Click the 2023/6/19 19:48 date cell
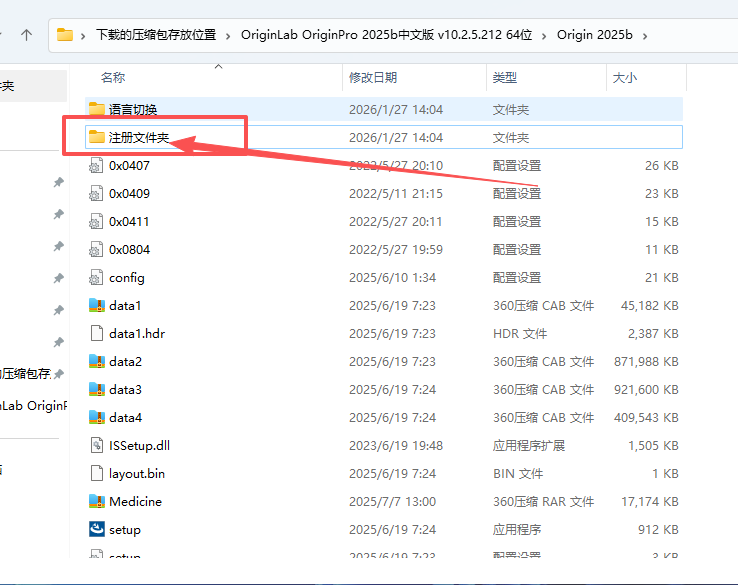738x585 pixels. point(396,446)
